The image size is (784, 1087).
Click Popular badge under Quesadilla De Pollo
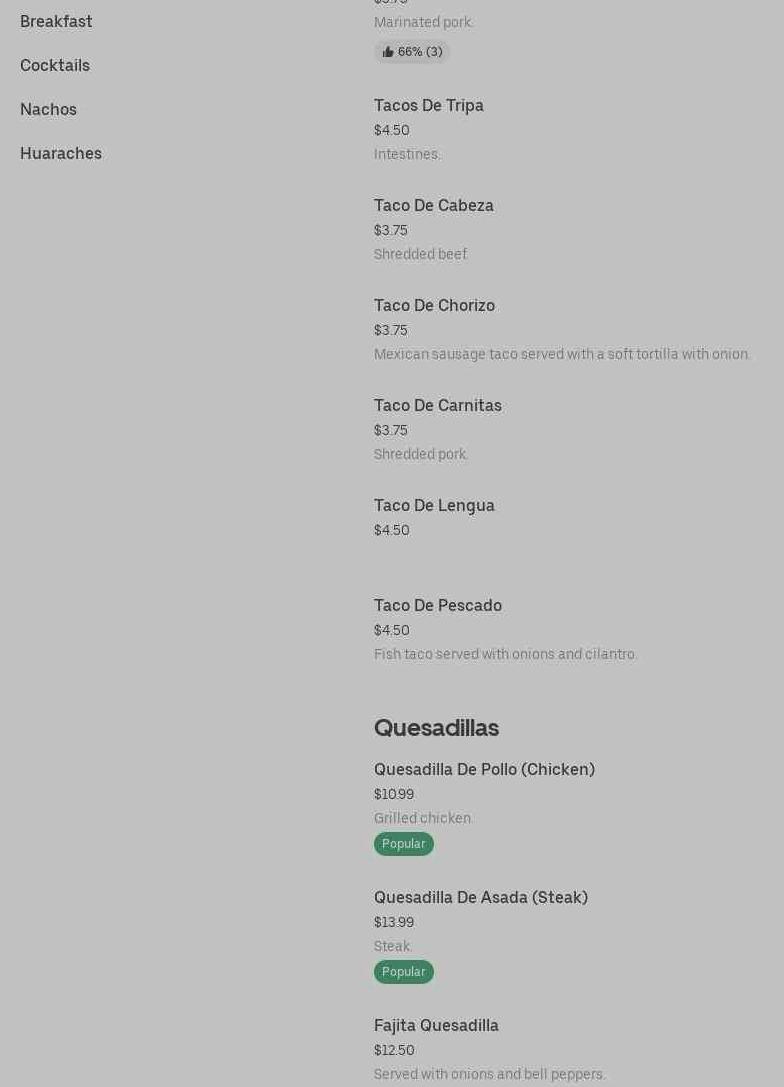point(404,844)
